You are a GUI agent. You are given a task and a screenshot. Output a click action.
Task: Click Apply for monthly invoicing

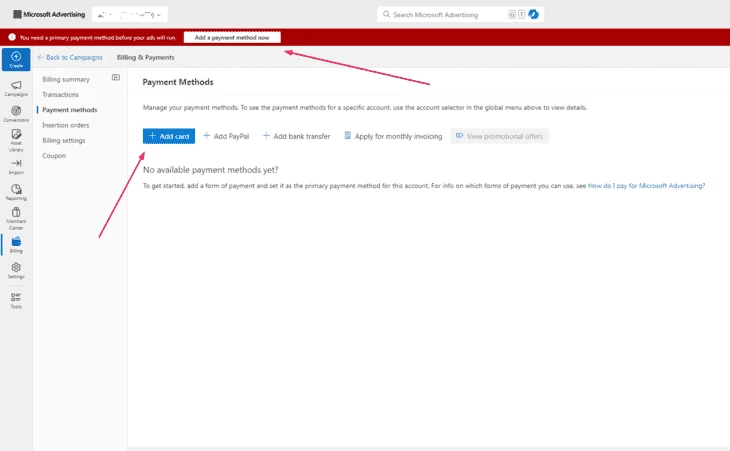coord(393,136)
